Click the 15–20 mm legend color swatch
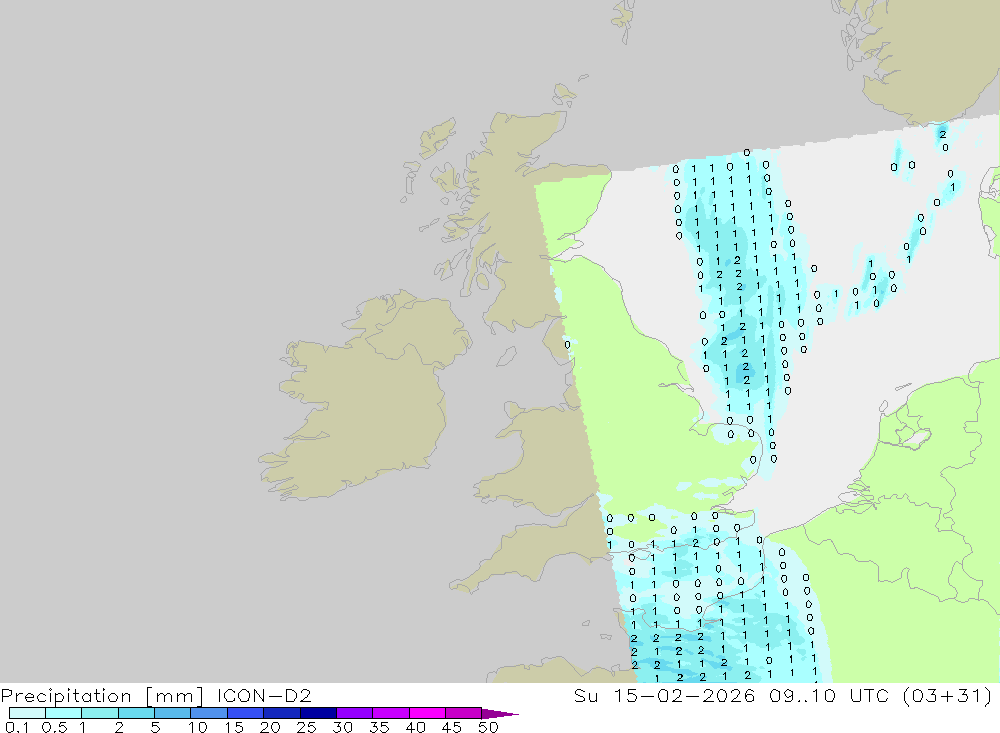The image size is (1000, 733). pos(246,713)
